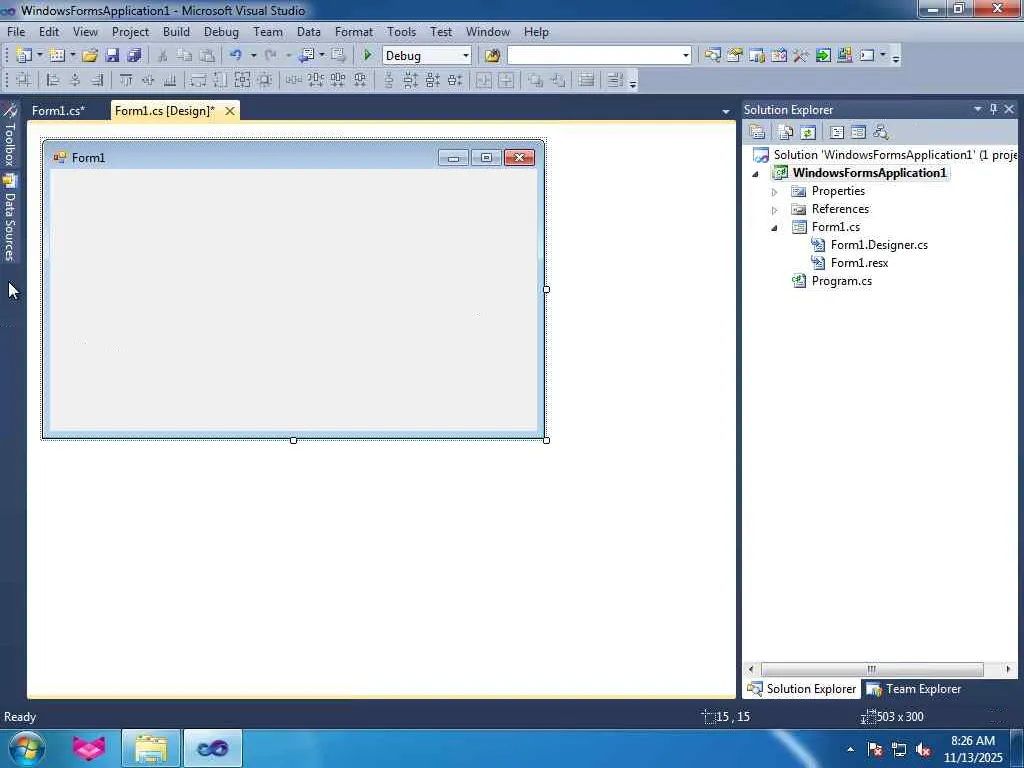This screenshot has width=1024, height=768.
Task: Click the Make Same Width layout icon
Action: coord(198,80)
